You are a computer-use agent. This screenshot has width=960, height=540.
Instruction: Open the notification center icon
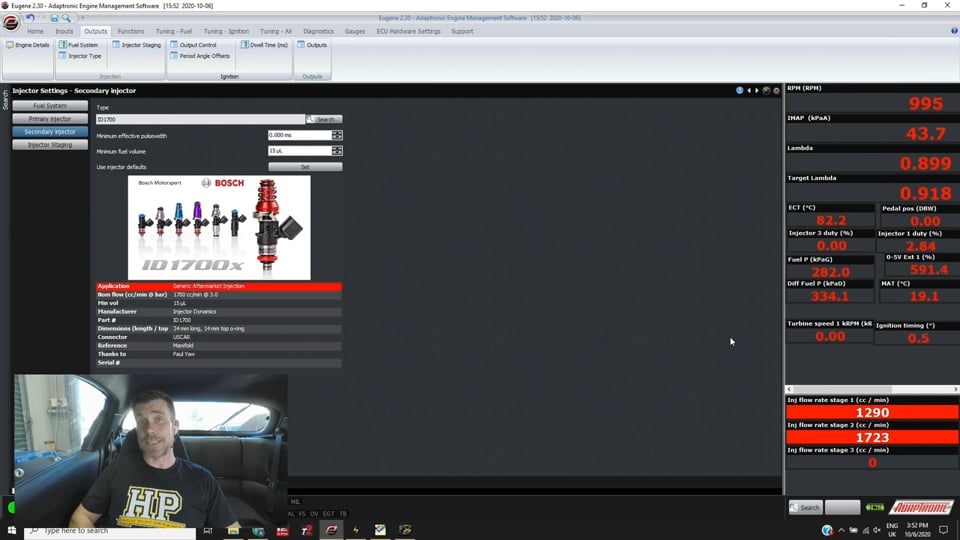tap(943, 530)
